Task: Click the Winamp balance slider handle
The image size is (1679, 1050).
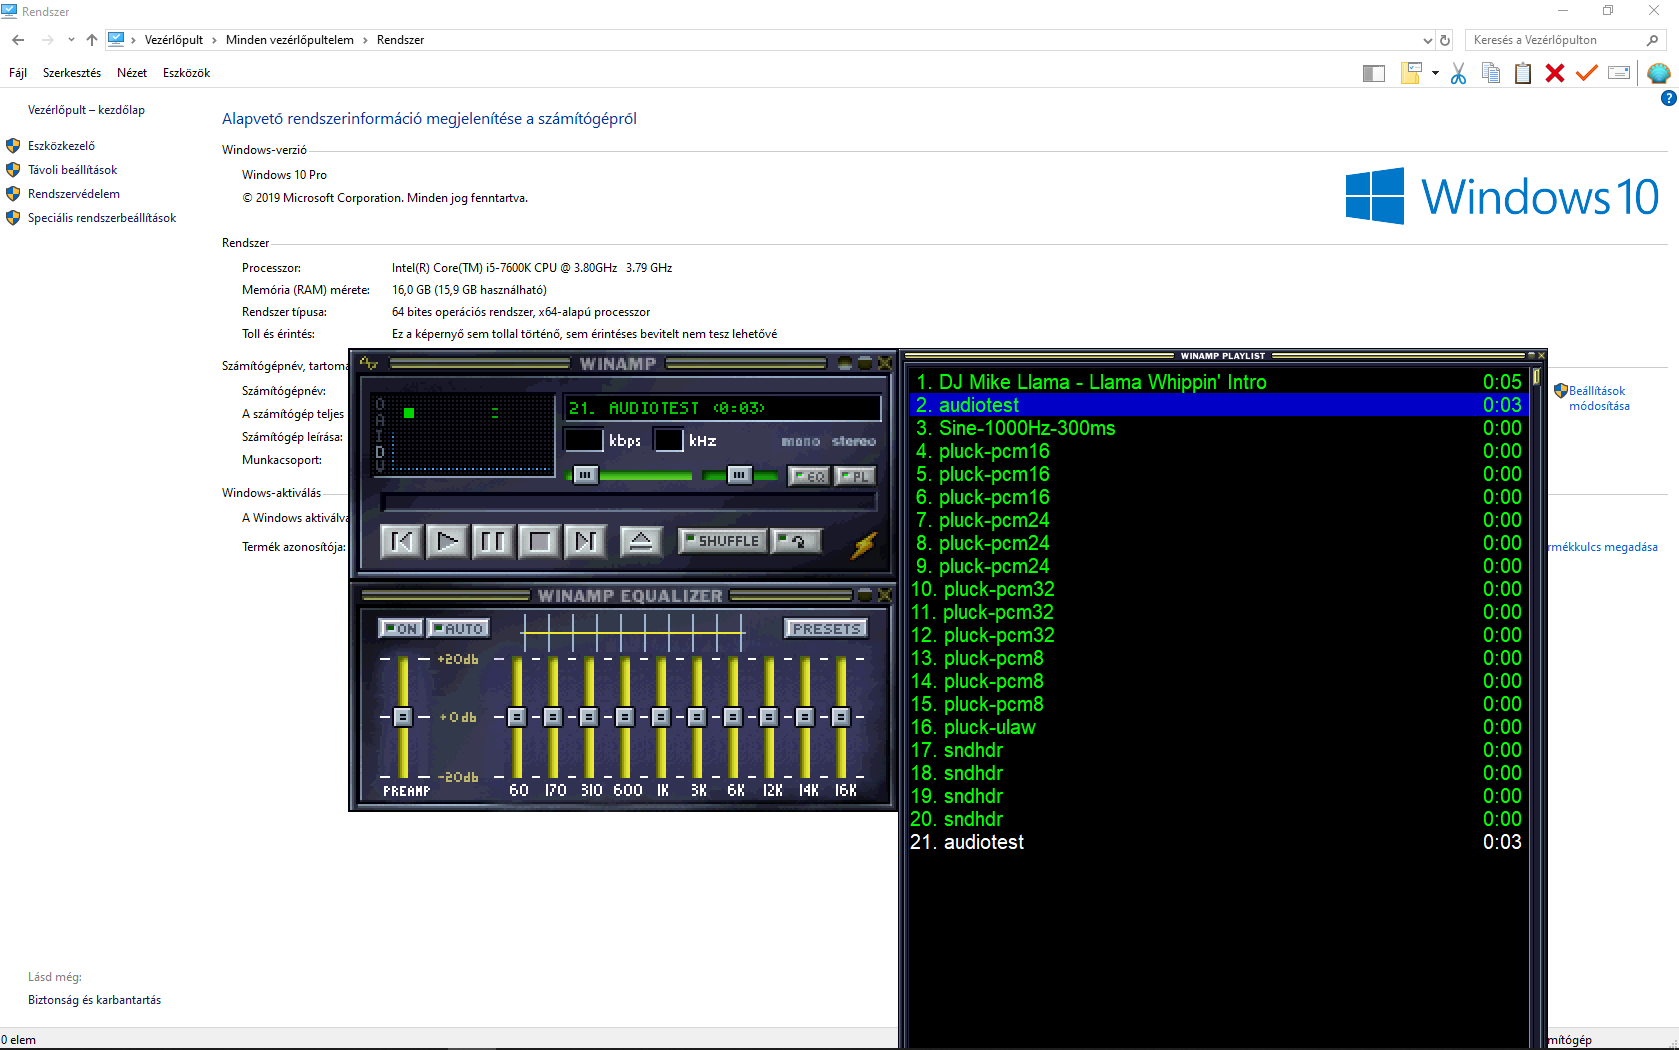Action: (739, 475)
